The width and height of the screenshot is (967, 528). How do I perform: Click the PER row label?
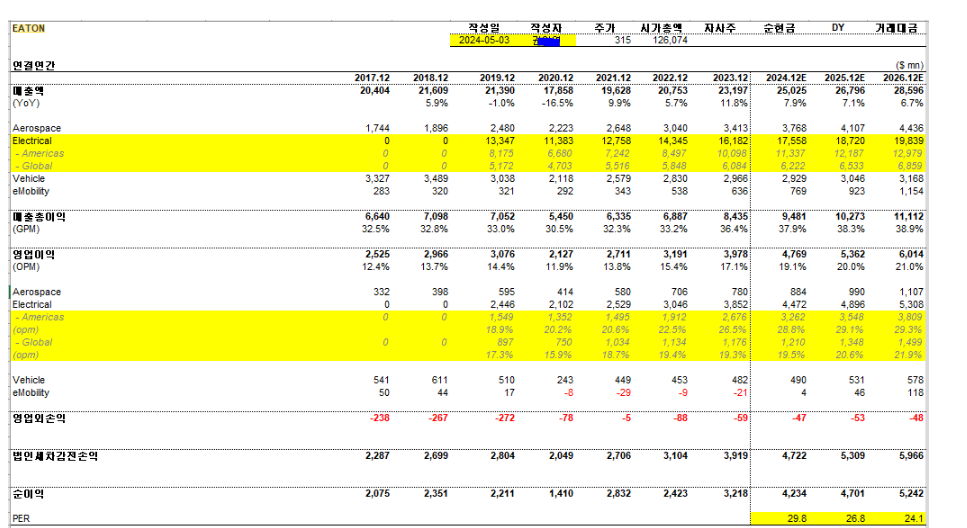(x=21, y=519)
